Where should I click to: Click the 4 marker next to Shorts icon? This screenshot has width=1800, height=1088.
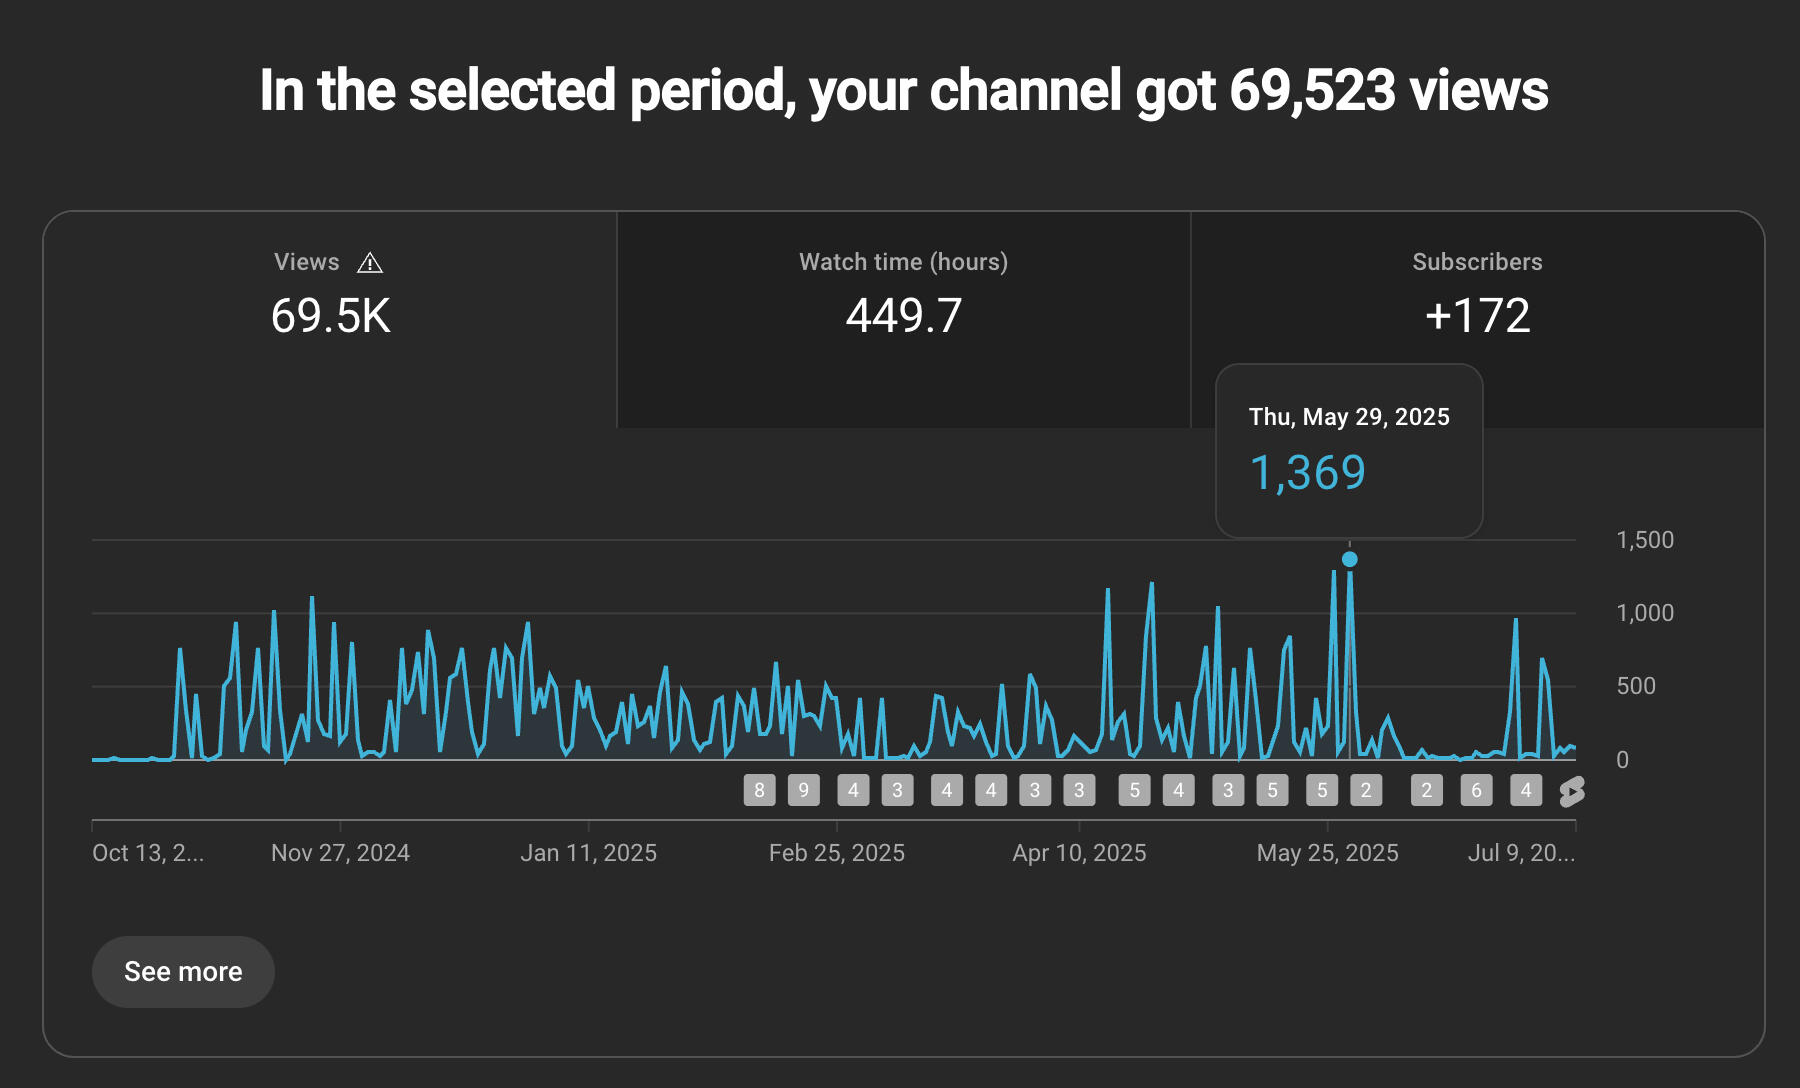[x=1526, y=790]
